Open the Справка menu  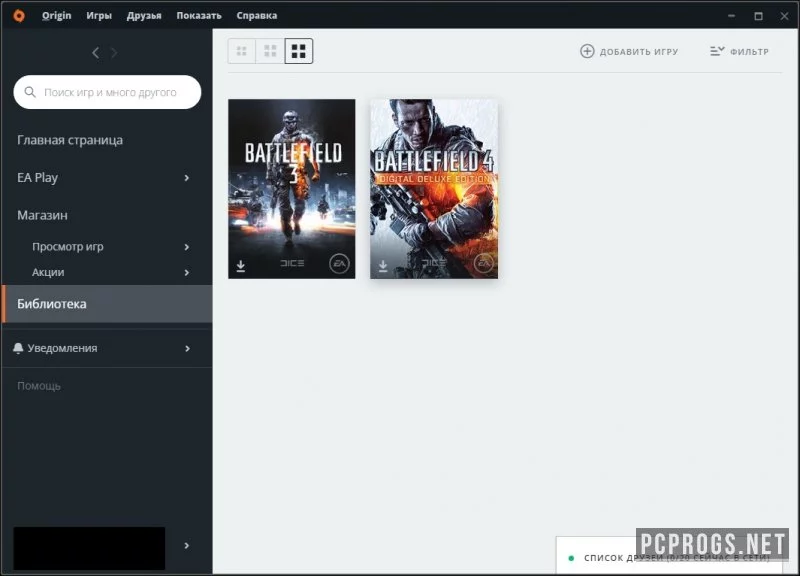[x=257, y=16]
